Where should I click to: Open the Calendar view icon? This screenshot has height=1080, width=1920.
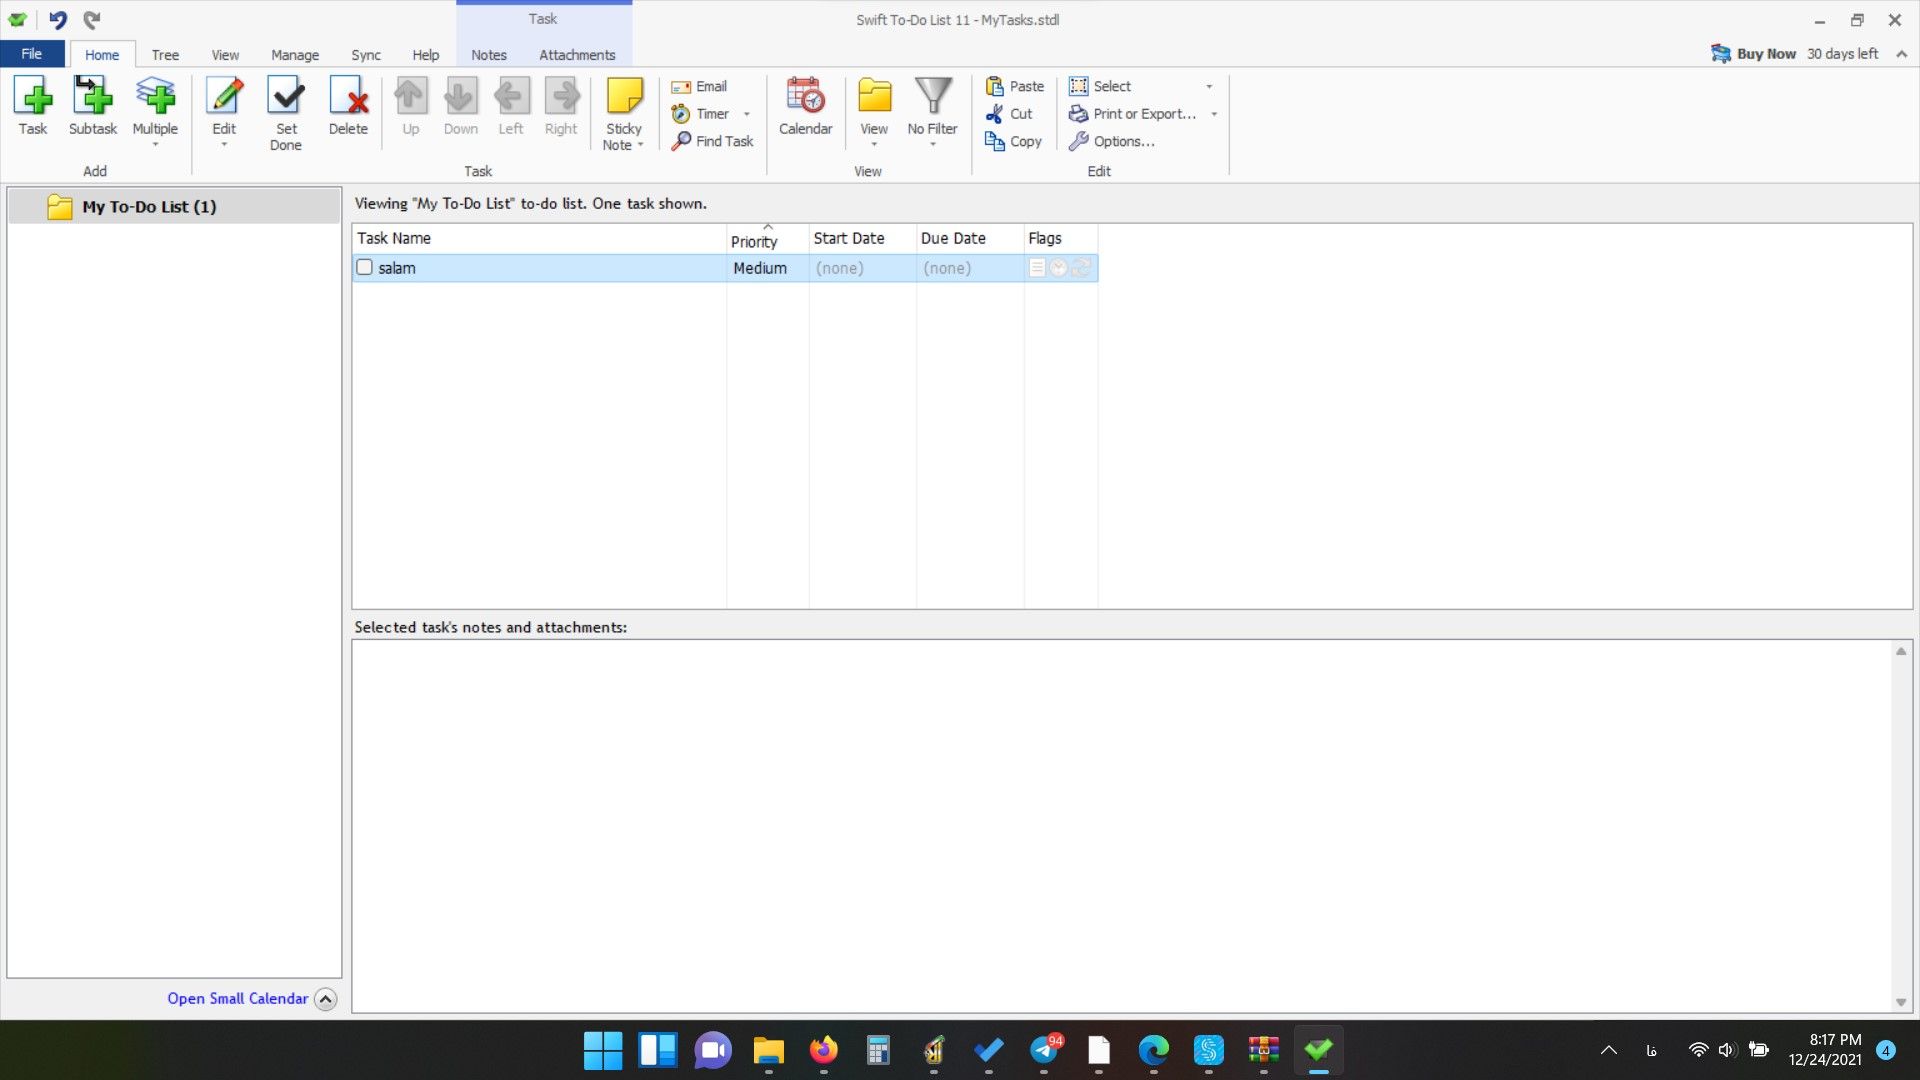(805, 106)
